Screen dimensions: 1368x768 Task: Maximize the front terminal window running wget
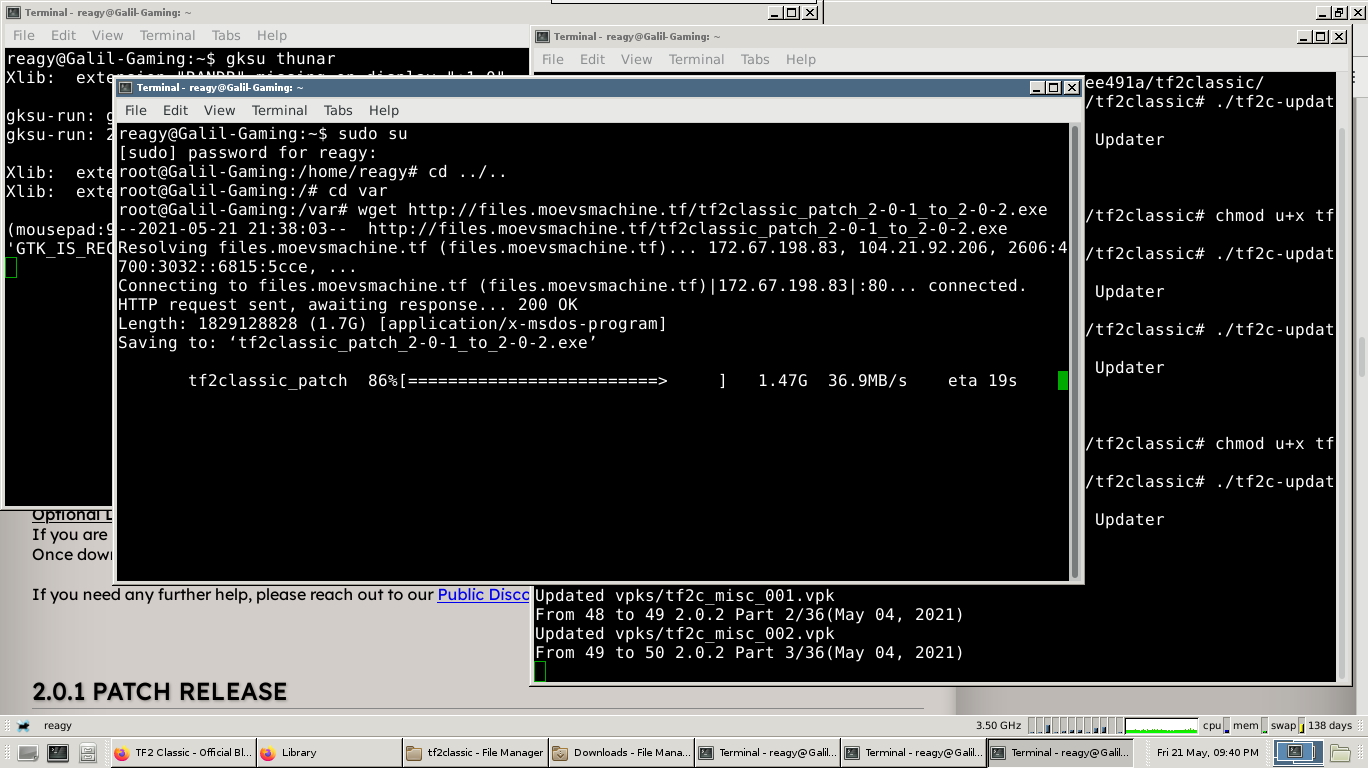point(1054,87)
